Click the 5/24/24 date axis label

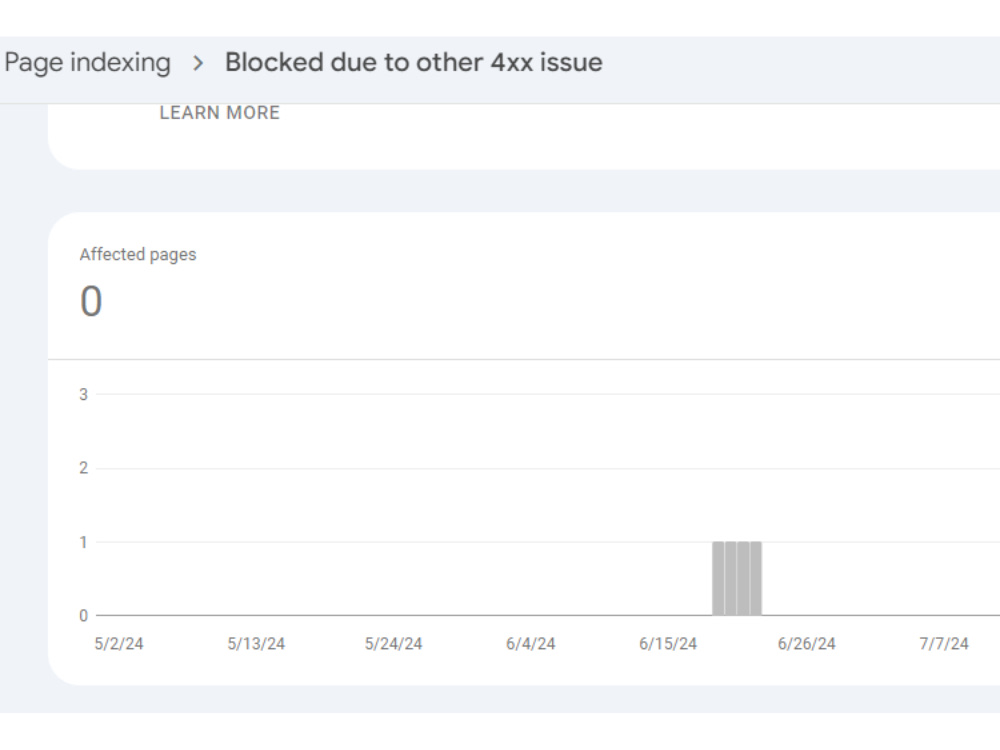393,643
